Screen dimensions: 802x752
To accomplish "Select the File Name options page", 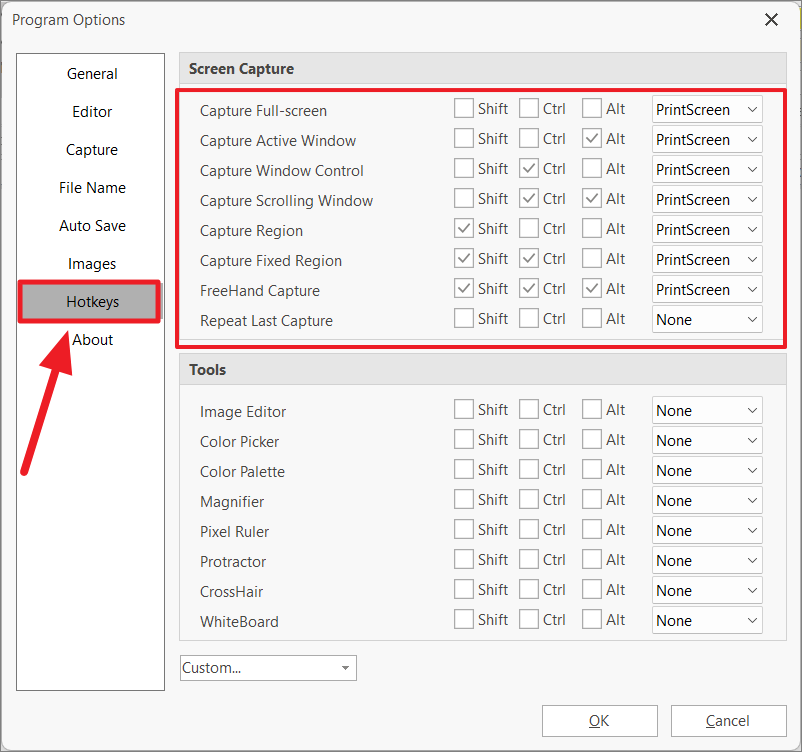I will click(x=92, y=188).
